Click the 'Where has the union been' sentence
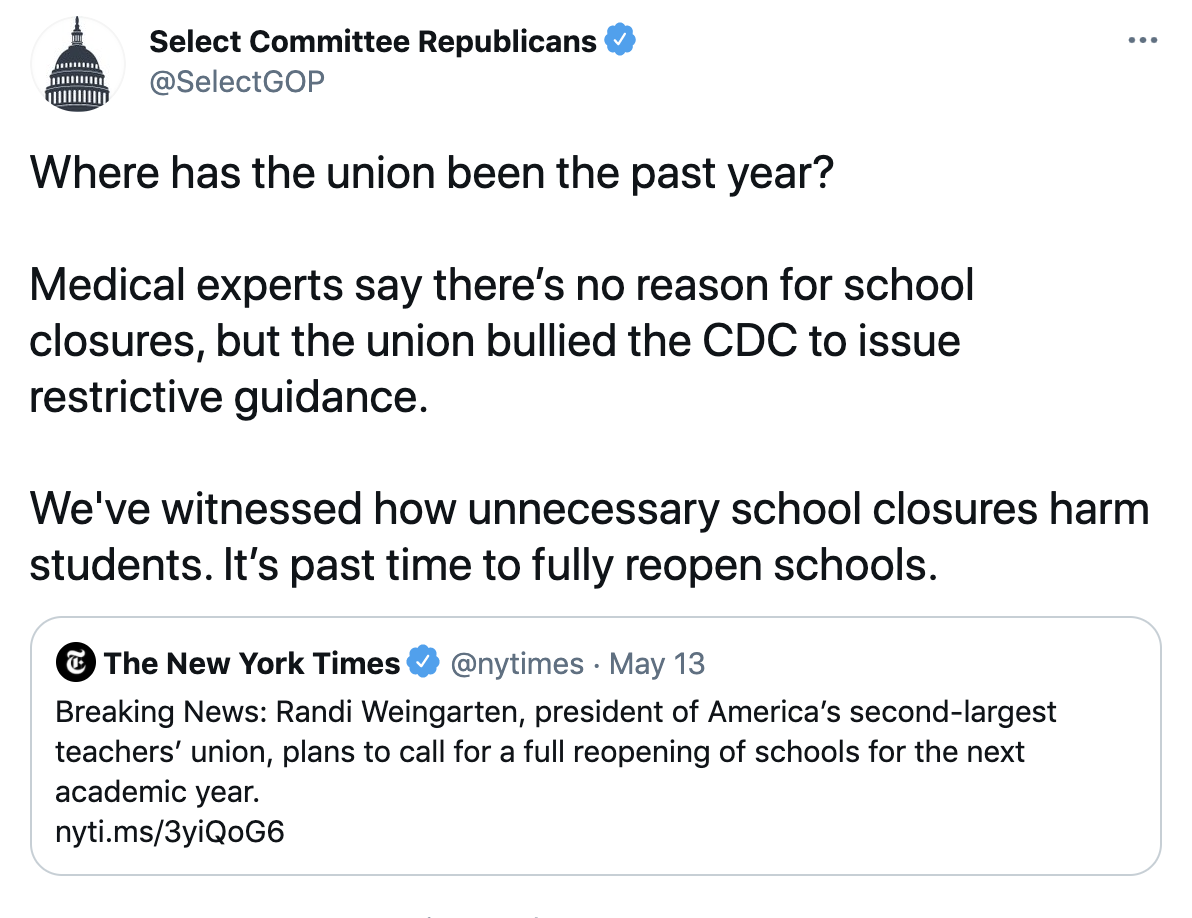Screen dimensions: 1192x918 (x=430, y=173)
